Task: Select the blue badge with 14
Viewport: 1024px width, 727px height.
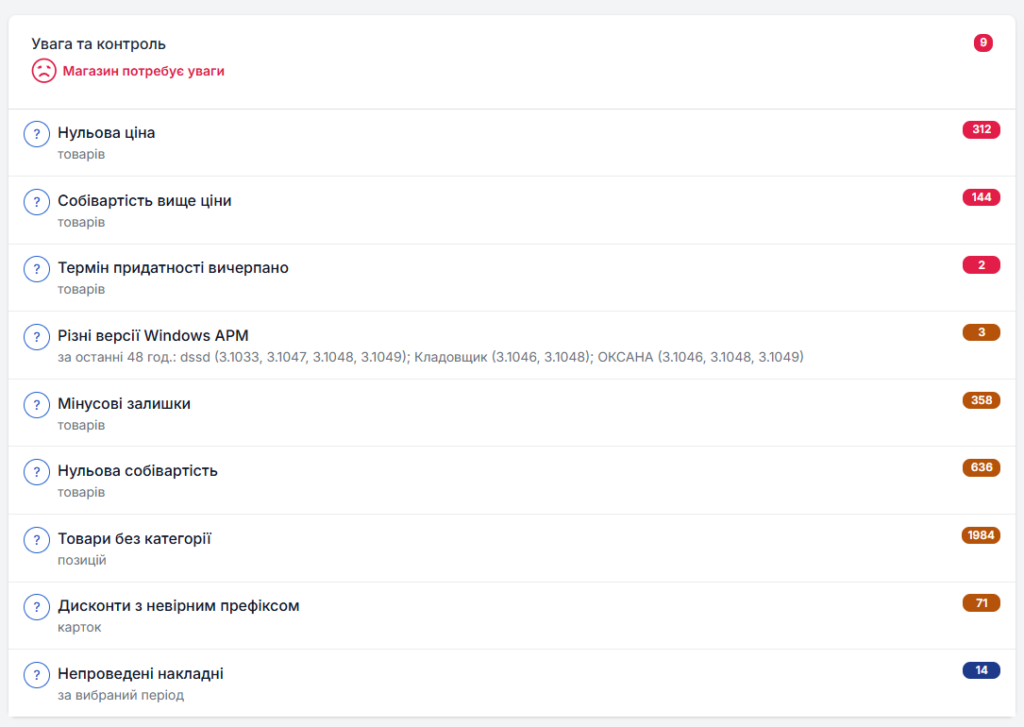Action: pos(981,670)
